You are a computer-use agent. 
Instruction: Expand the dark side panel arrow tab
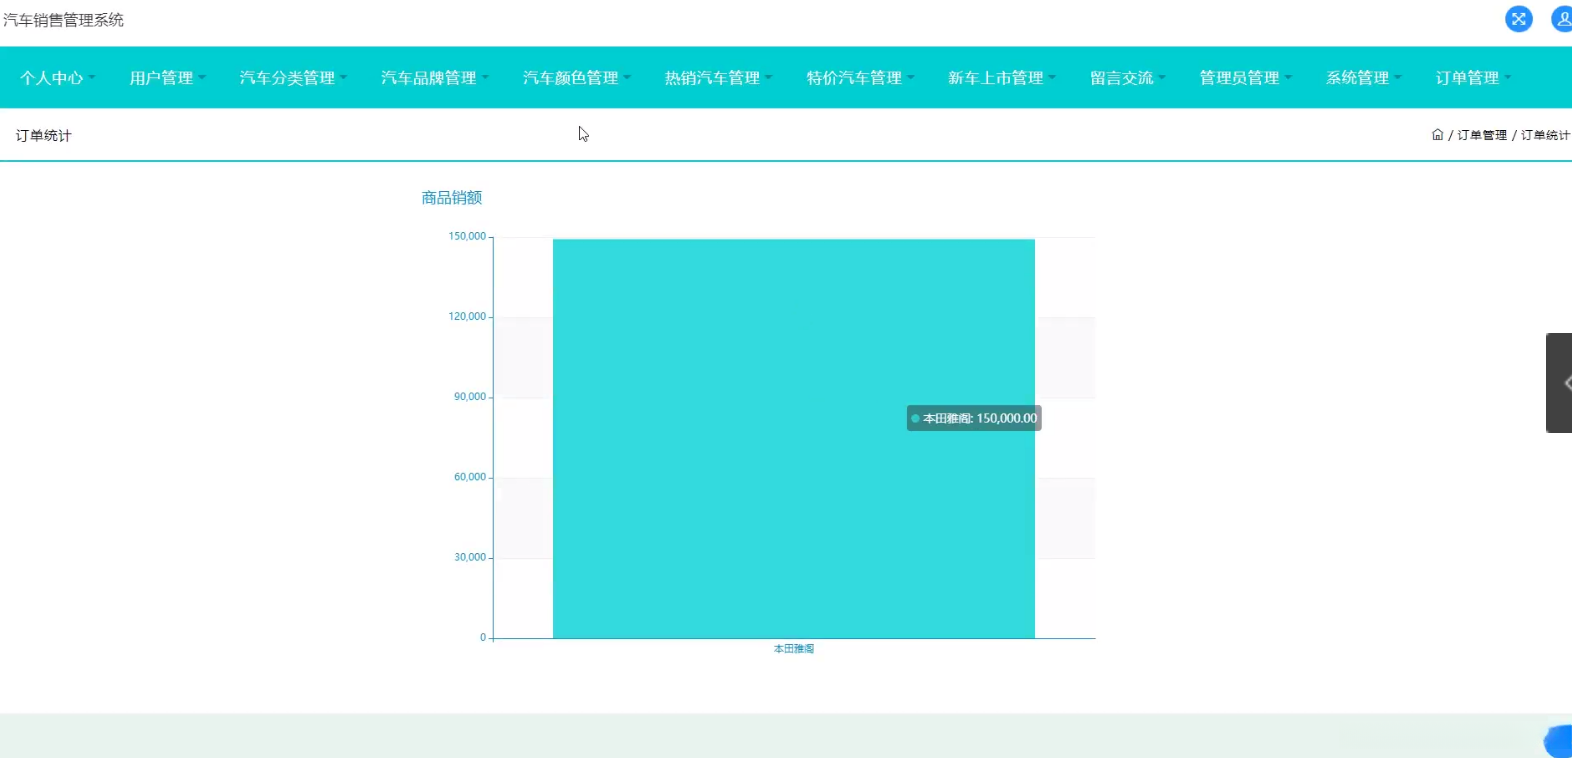[1560, 383]
